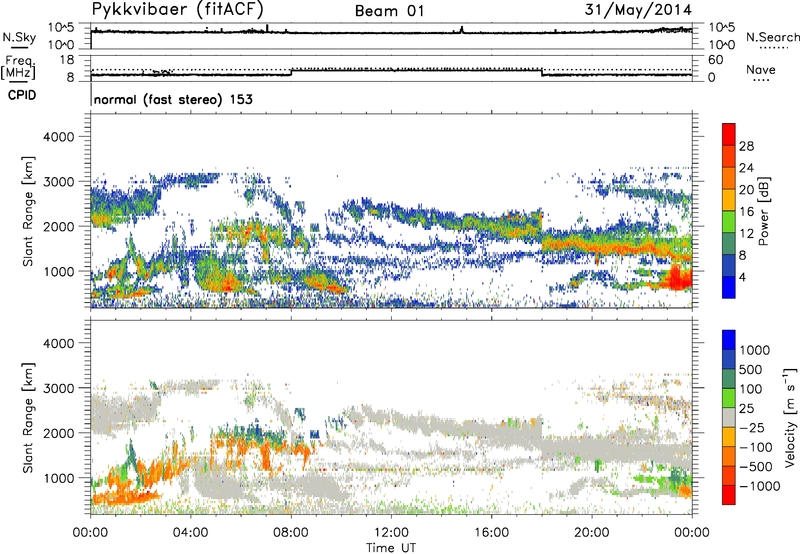Click the '04:00' time axis tick label

[190, 533]
